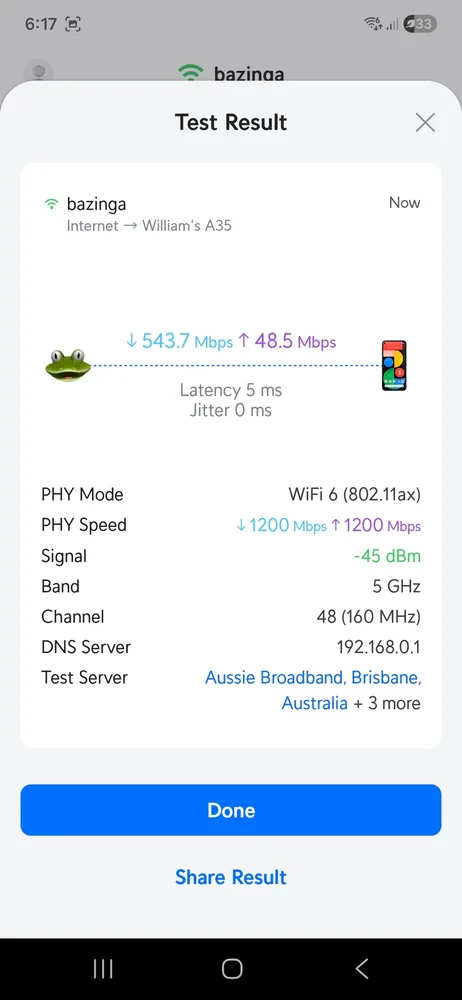Close the Test Result sheet with X

(425, 122)
